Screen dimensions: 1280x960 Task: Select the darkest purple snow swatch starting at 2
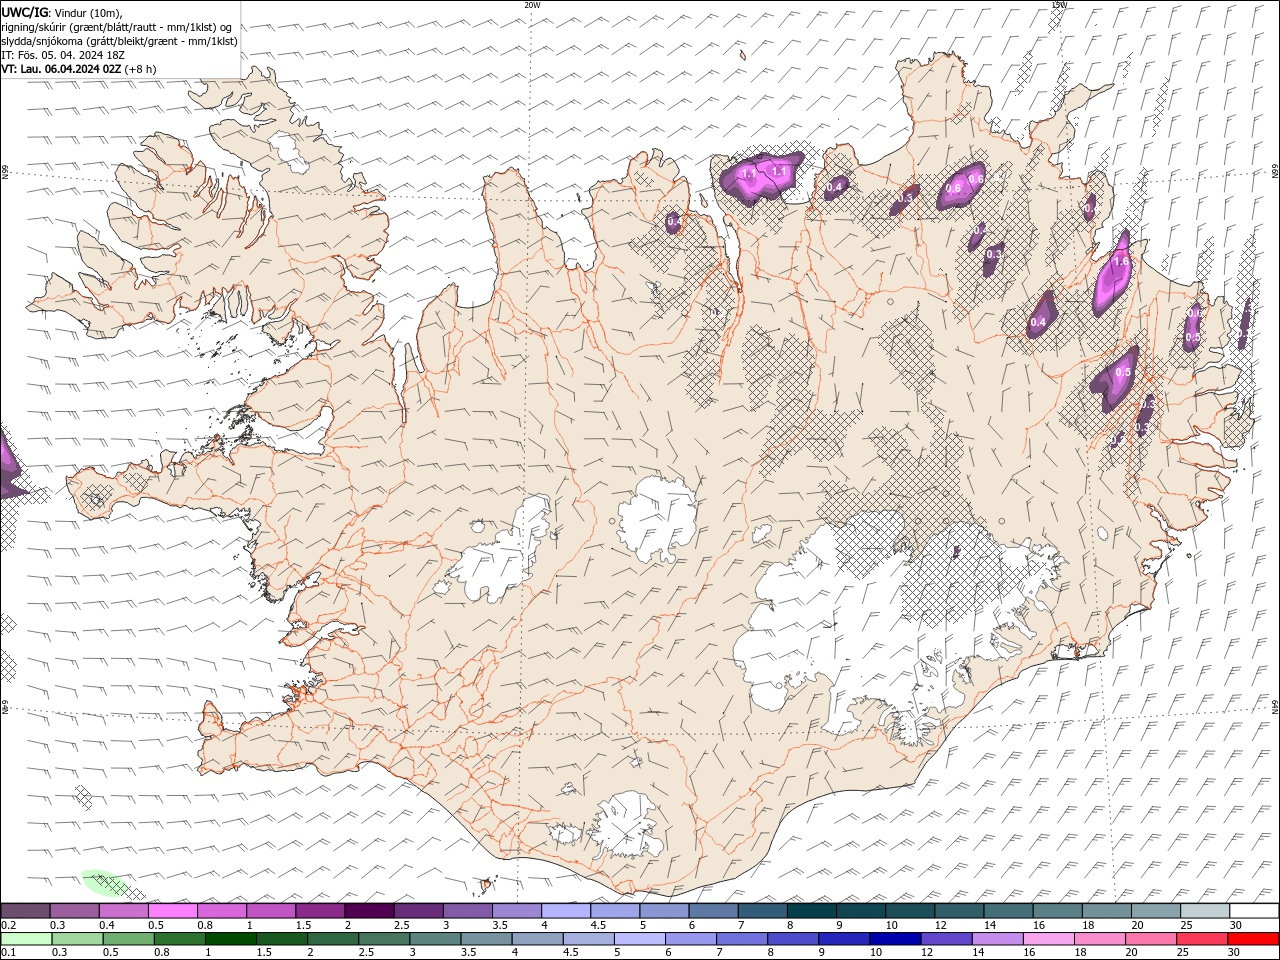(368, 911)
